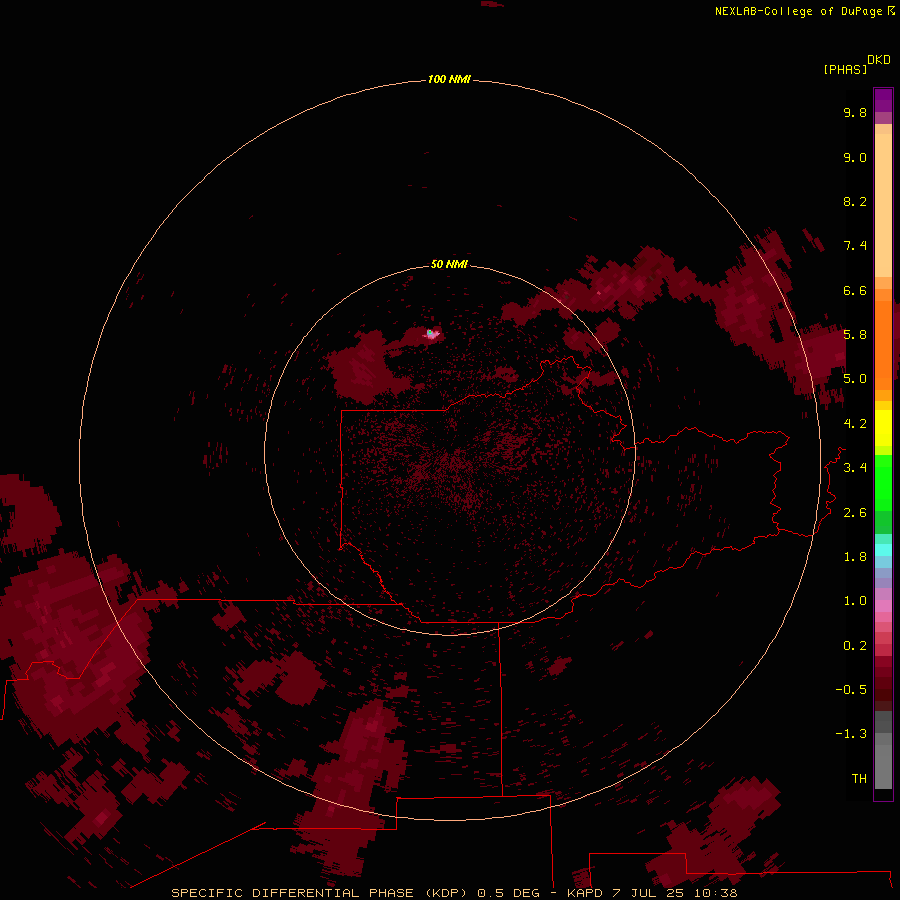Pick the light peach segment of the color scale
The image size is (900, 900).
click(x=883, y=205)
